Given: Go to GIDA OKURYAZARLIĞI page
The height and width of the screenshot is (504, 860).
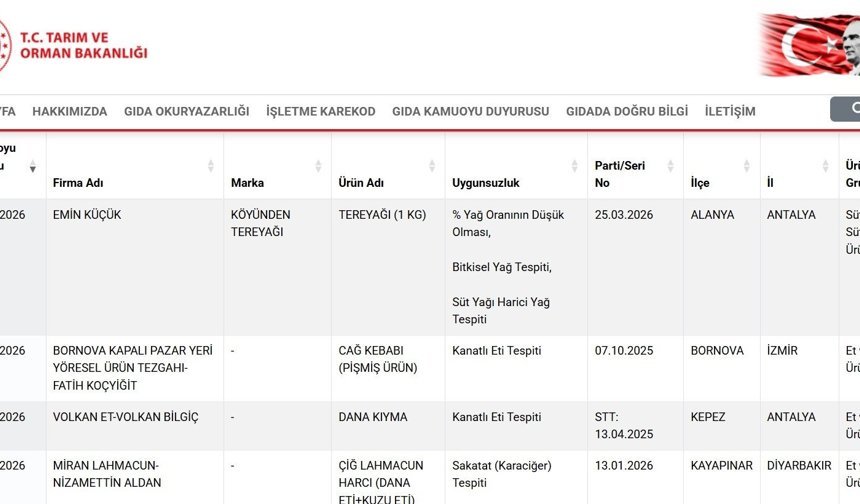Looking at the screenshot, I should pyautogui.click(x=186, y=111).
